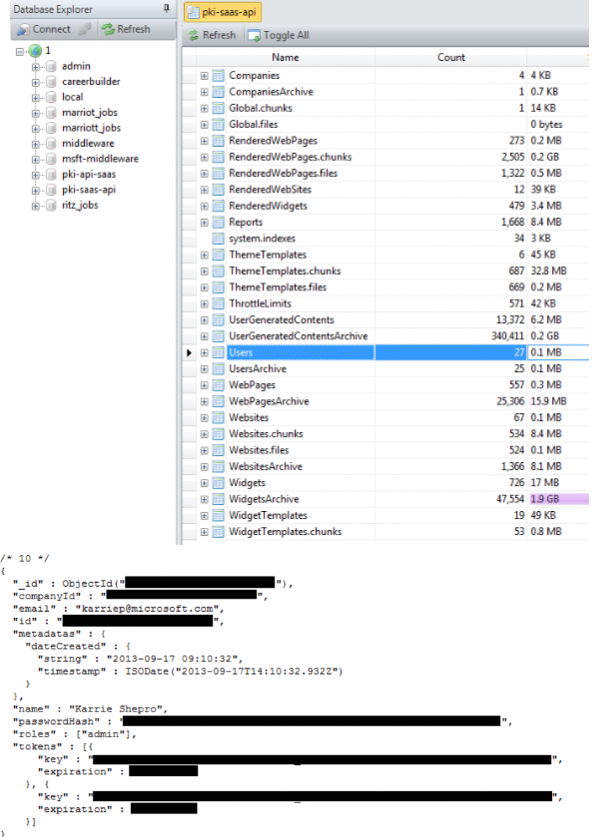Select the msft-middleware database icon
Screen dimensions: 600x837
[x=51, y=159]
